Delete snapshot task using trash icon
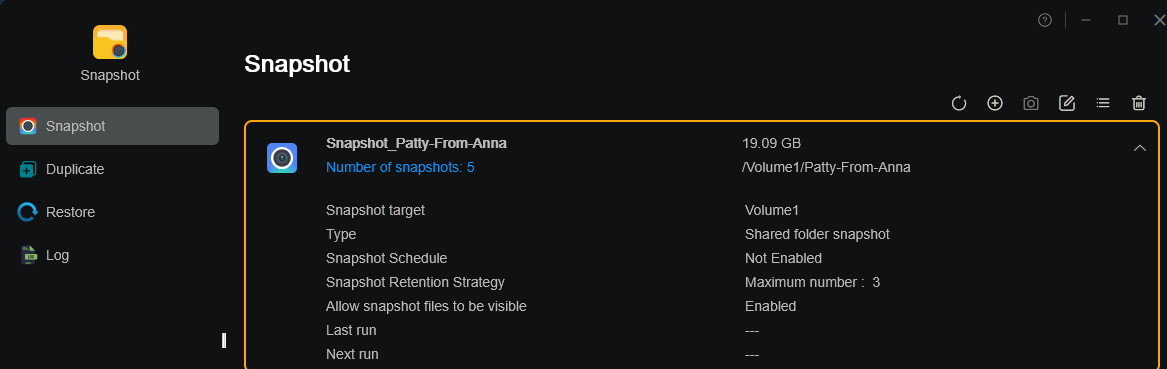This screenshot has height=369, width=1167. point(1139,103)
